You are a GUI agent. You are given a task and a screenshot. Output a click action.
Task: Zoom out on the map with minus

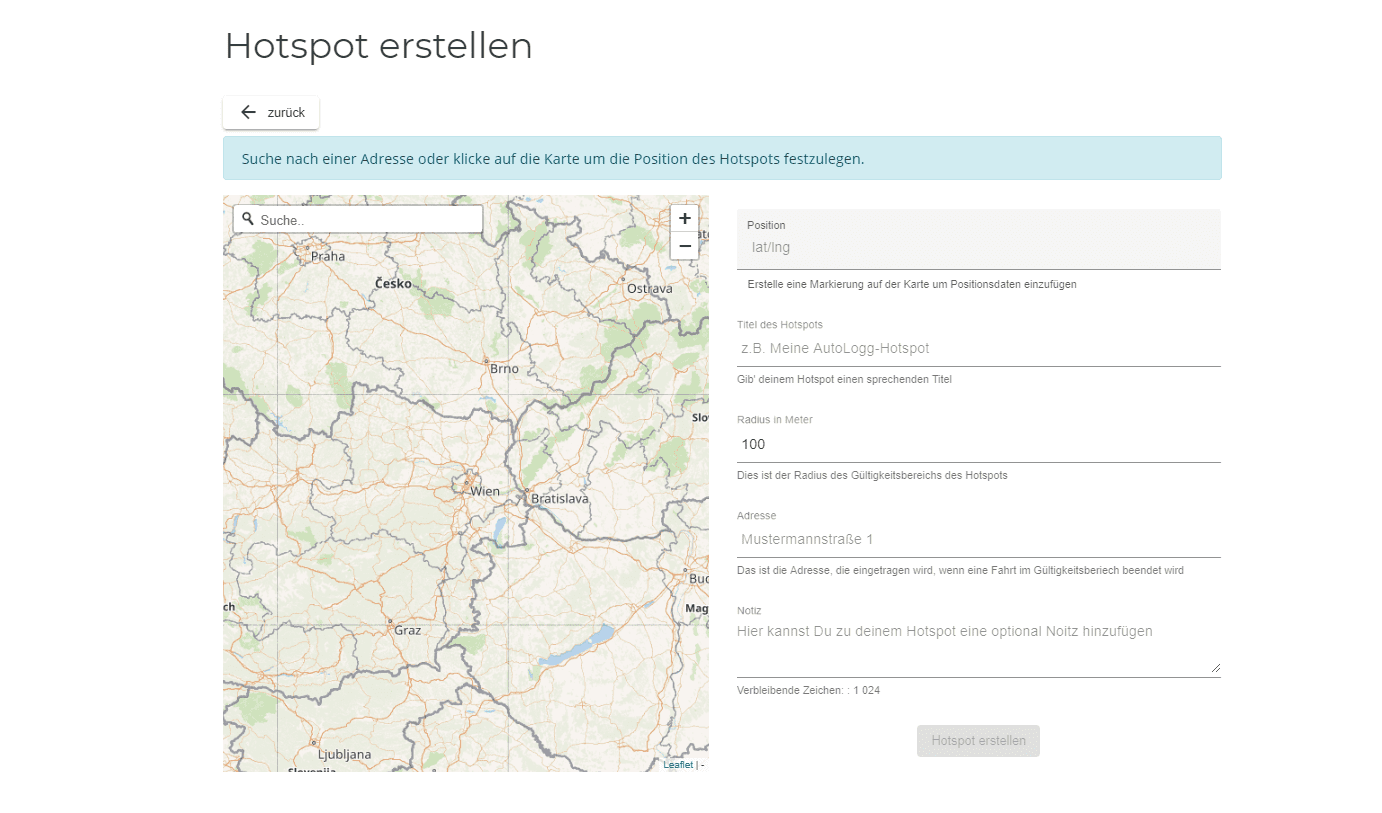point(684,246)
